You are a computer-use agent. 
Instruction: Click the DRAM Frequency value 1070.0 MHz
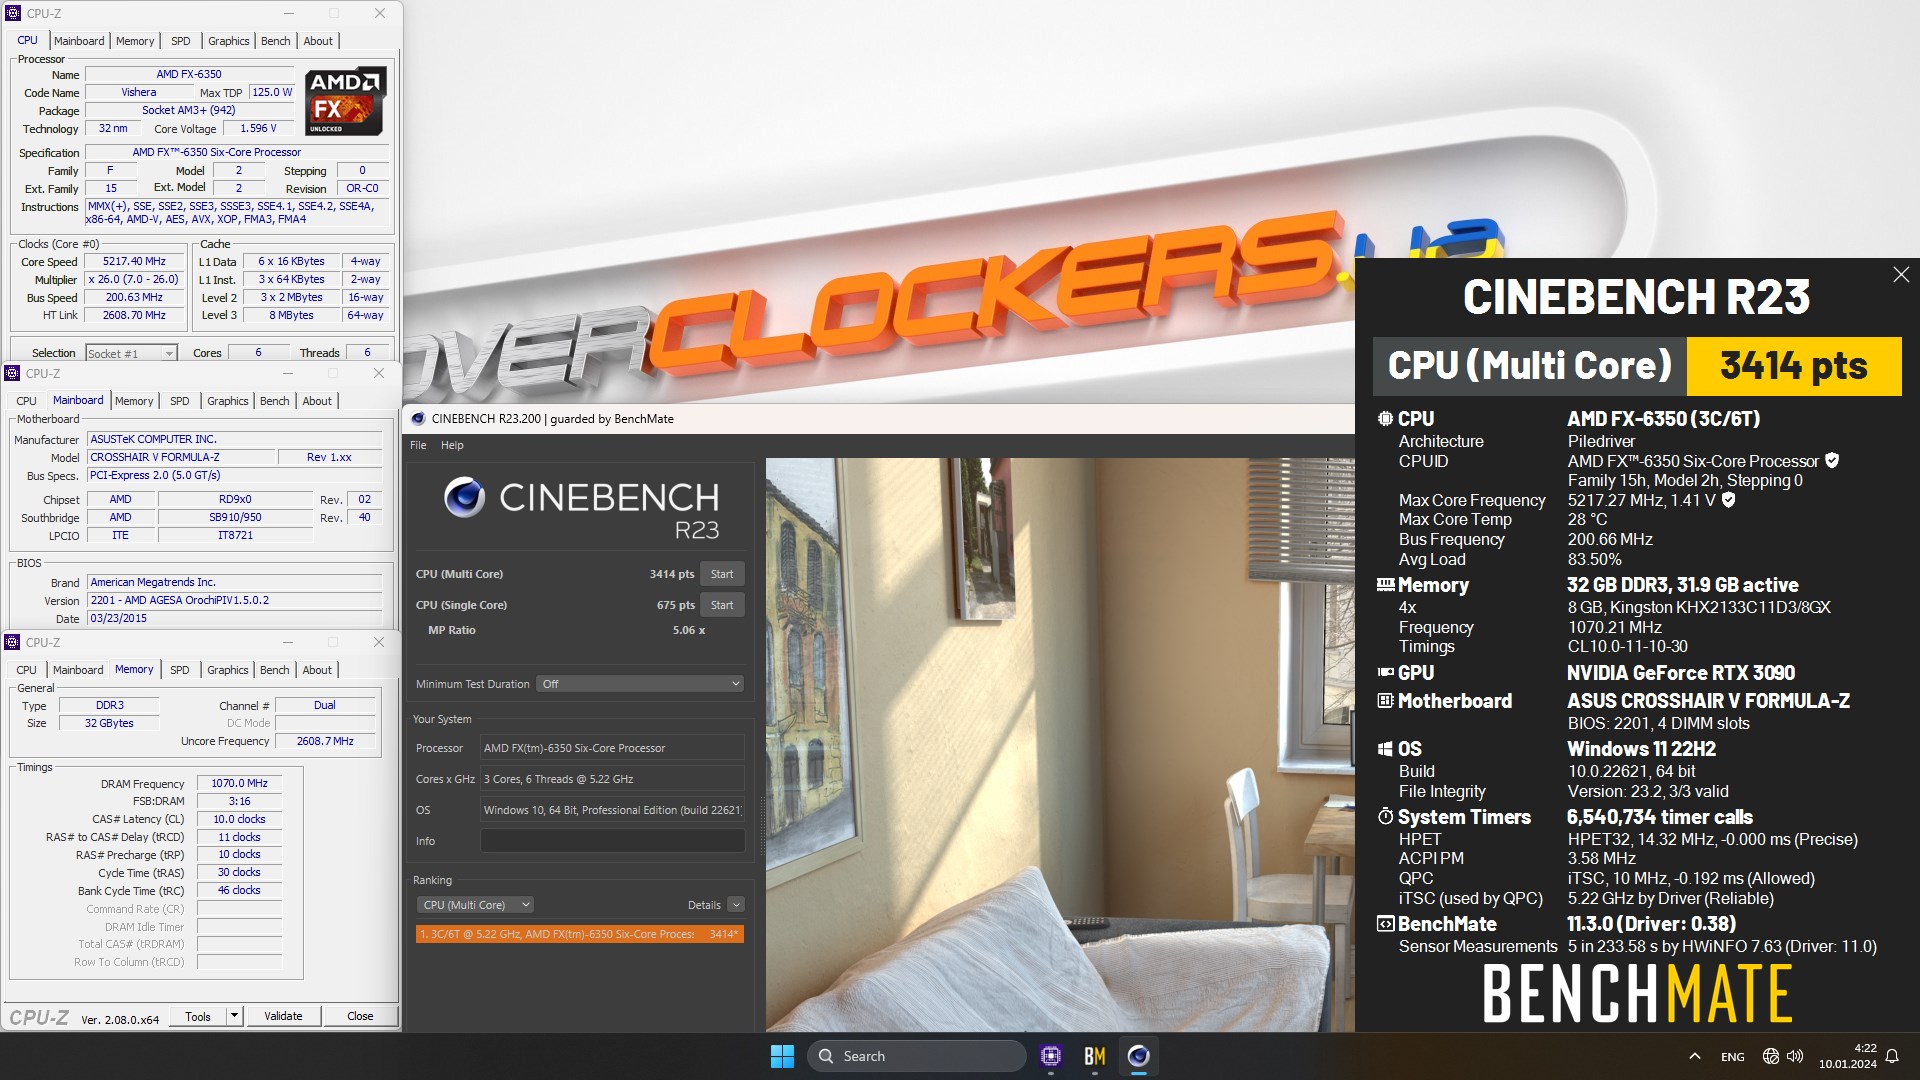(239, 783)
